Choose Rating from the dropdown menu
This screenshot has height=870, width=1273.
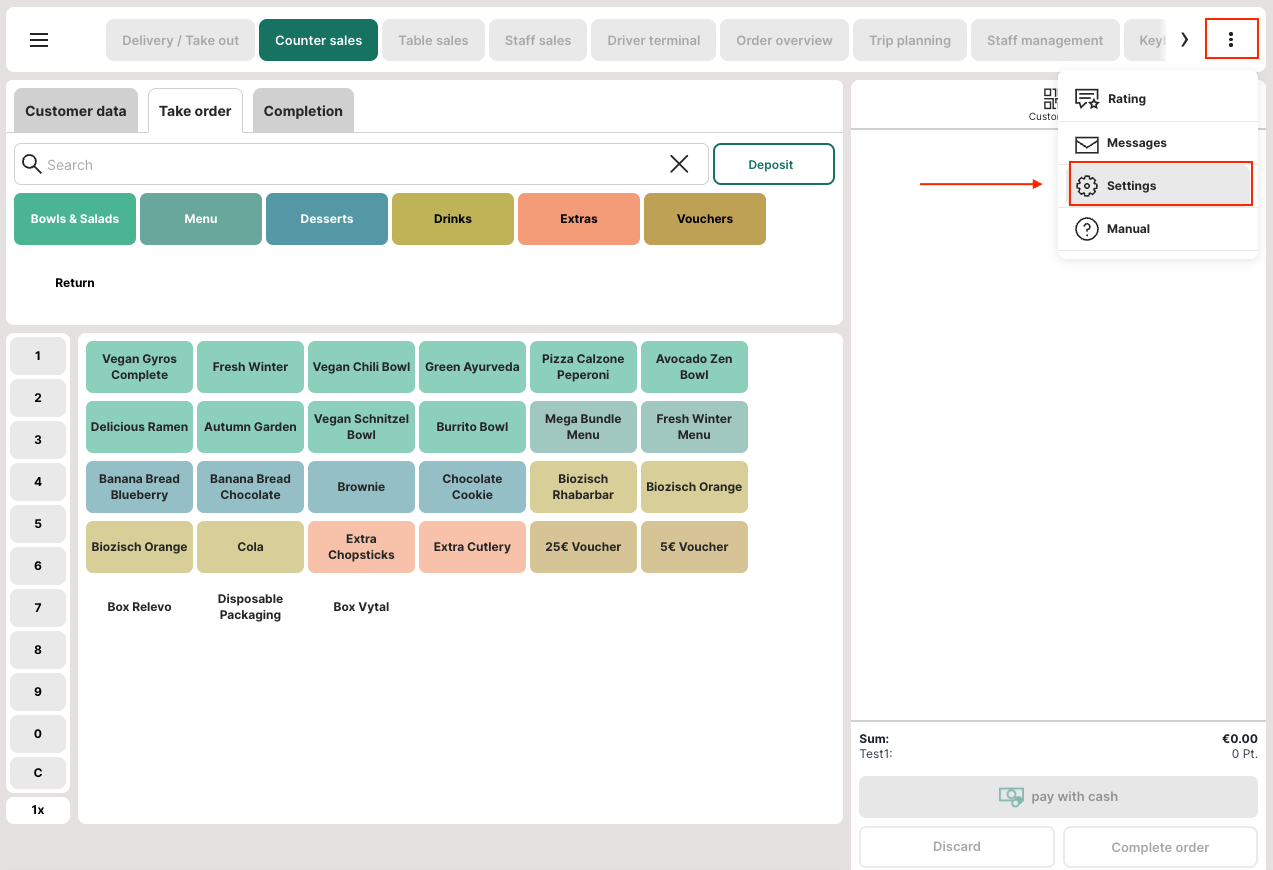pos(1158,99)
